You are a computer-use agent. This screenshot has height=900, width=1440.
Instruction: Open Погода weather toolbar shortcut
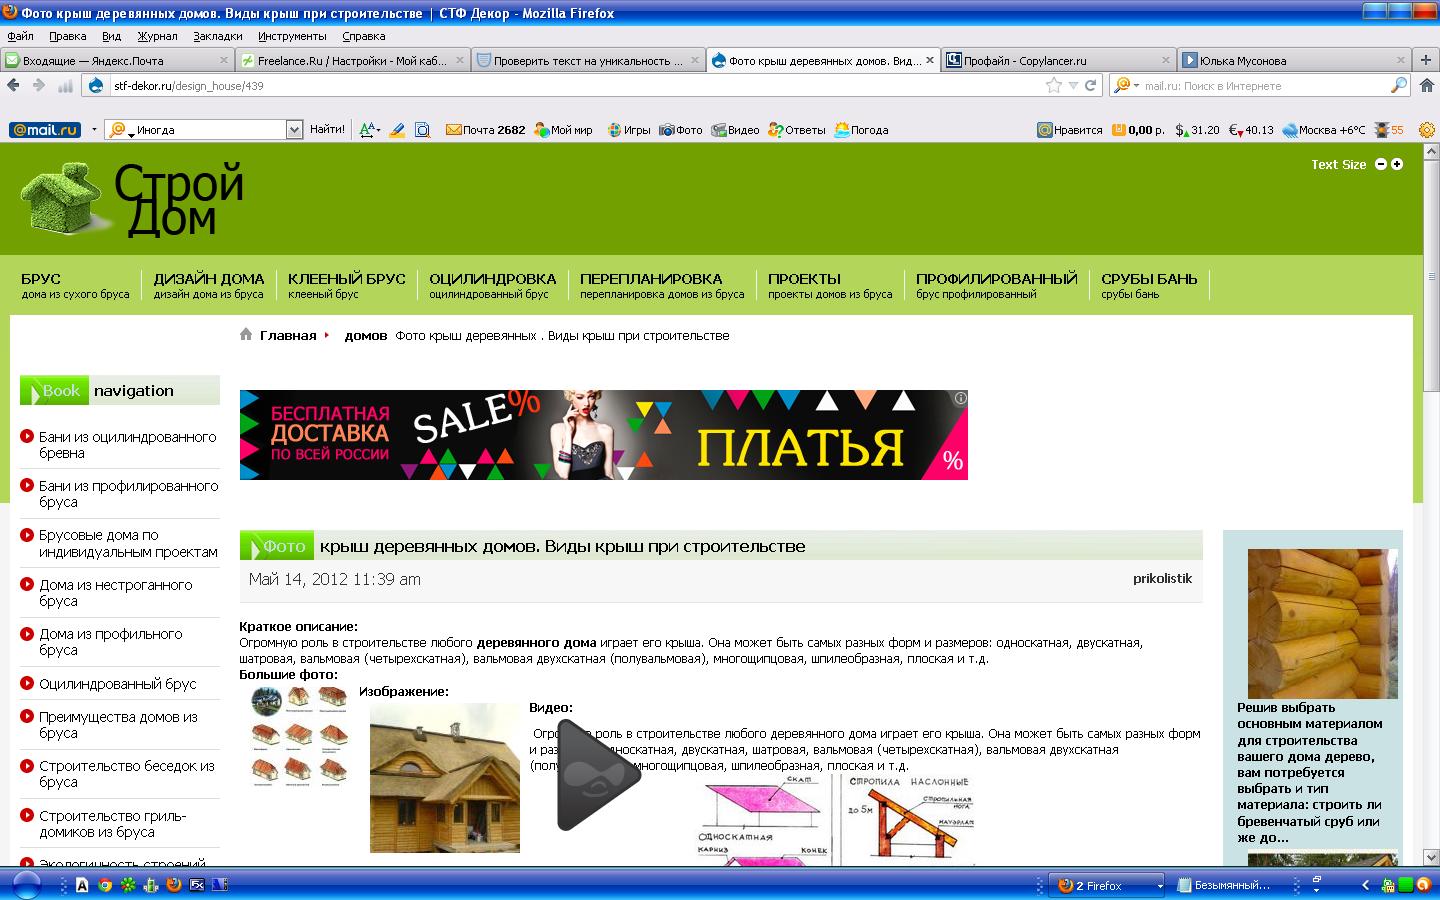coord(861,130)
